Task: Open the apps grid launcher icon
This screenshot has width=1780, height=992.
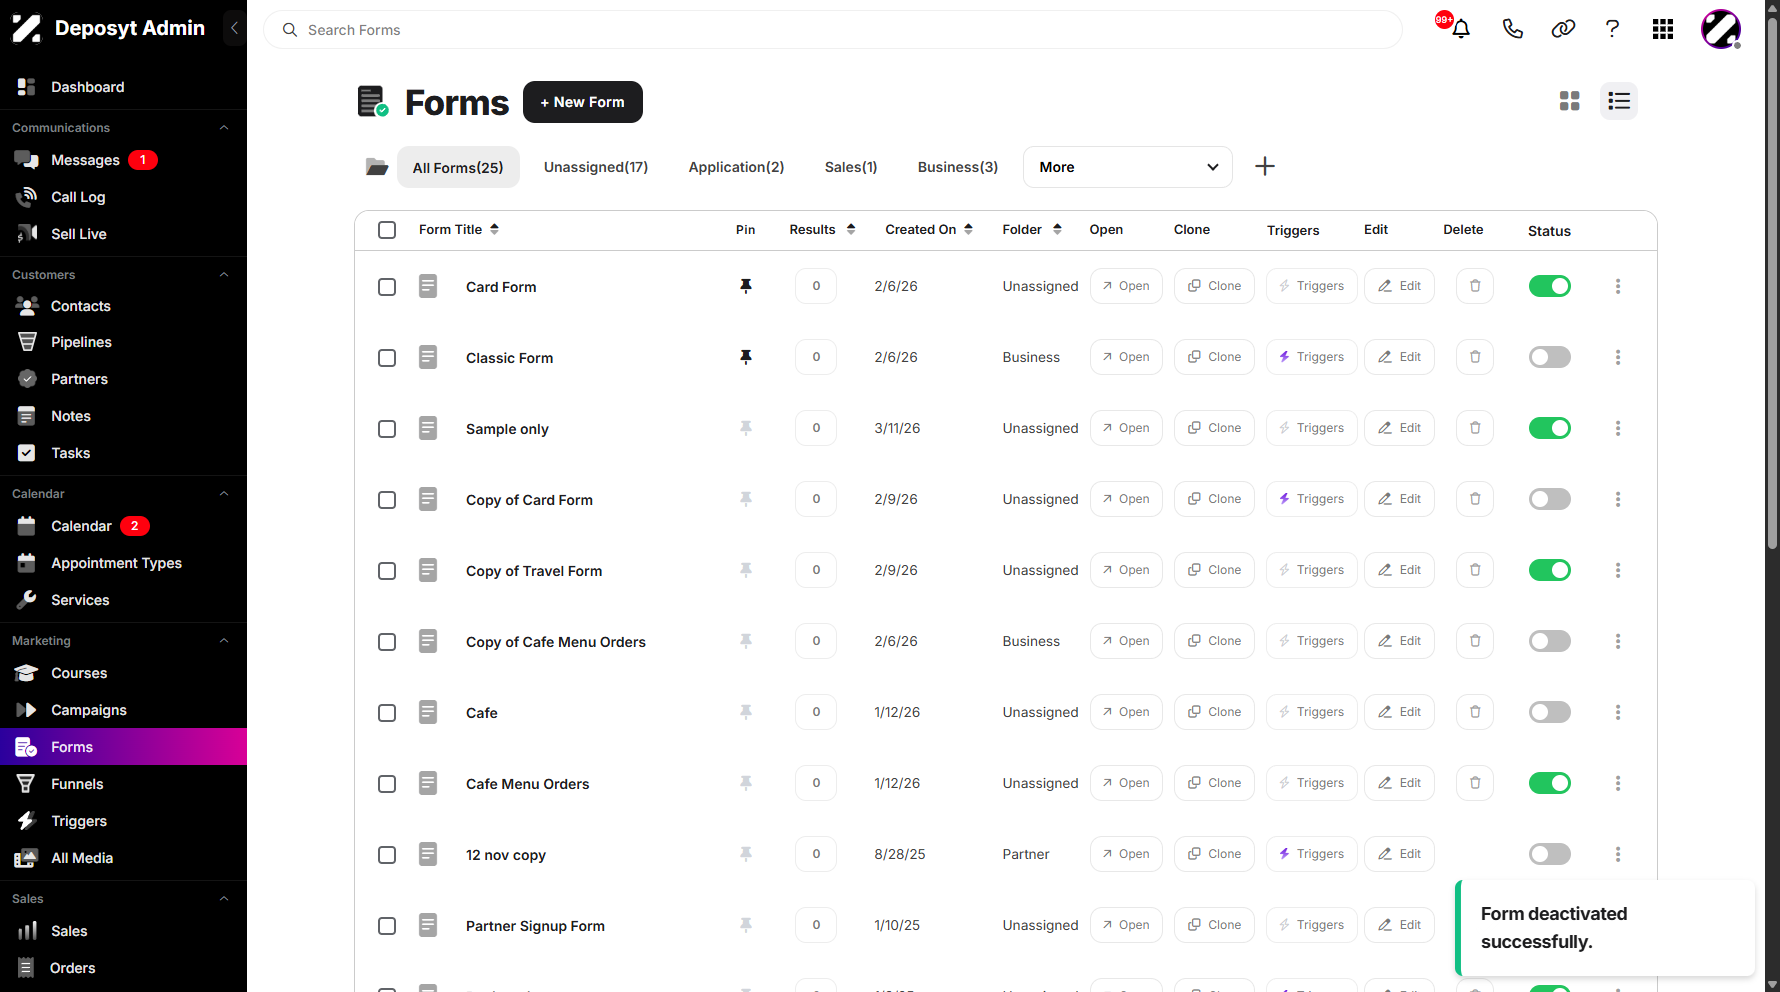Action: (x=1663, y=29)
